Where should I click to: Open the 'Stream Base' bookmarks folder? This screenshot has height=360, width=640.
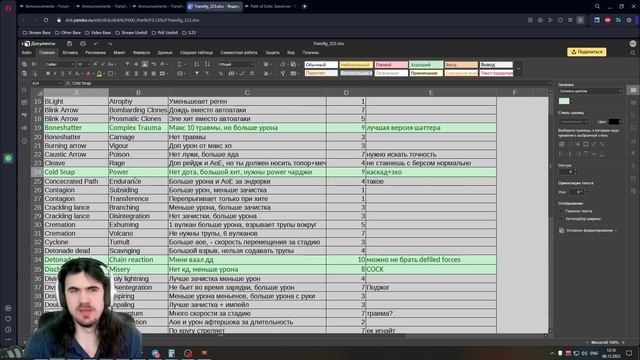(37, 32)
